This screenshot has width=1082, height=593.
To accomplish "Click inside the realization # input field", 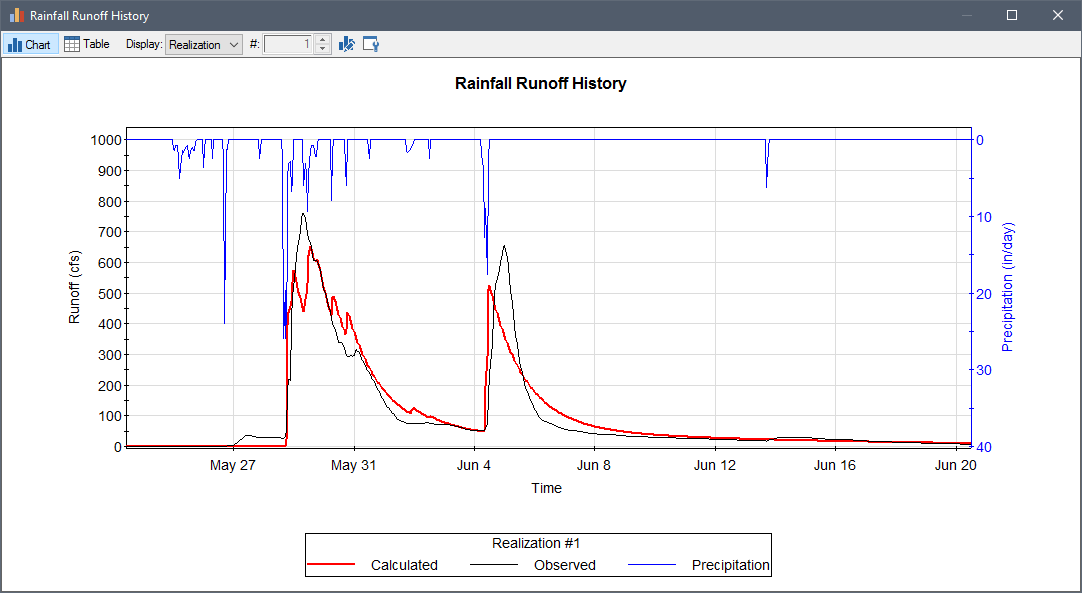I will (x=290, y=44).
